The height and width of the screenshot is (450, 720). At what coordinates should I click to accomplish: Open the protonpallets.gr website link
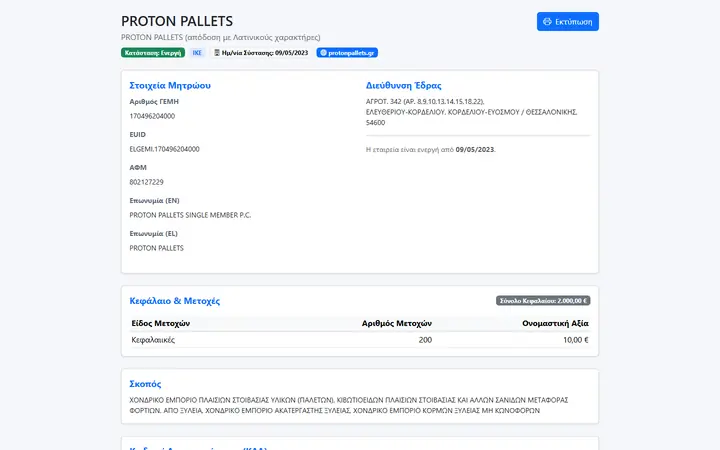tap(347, 53)
